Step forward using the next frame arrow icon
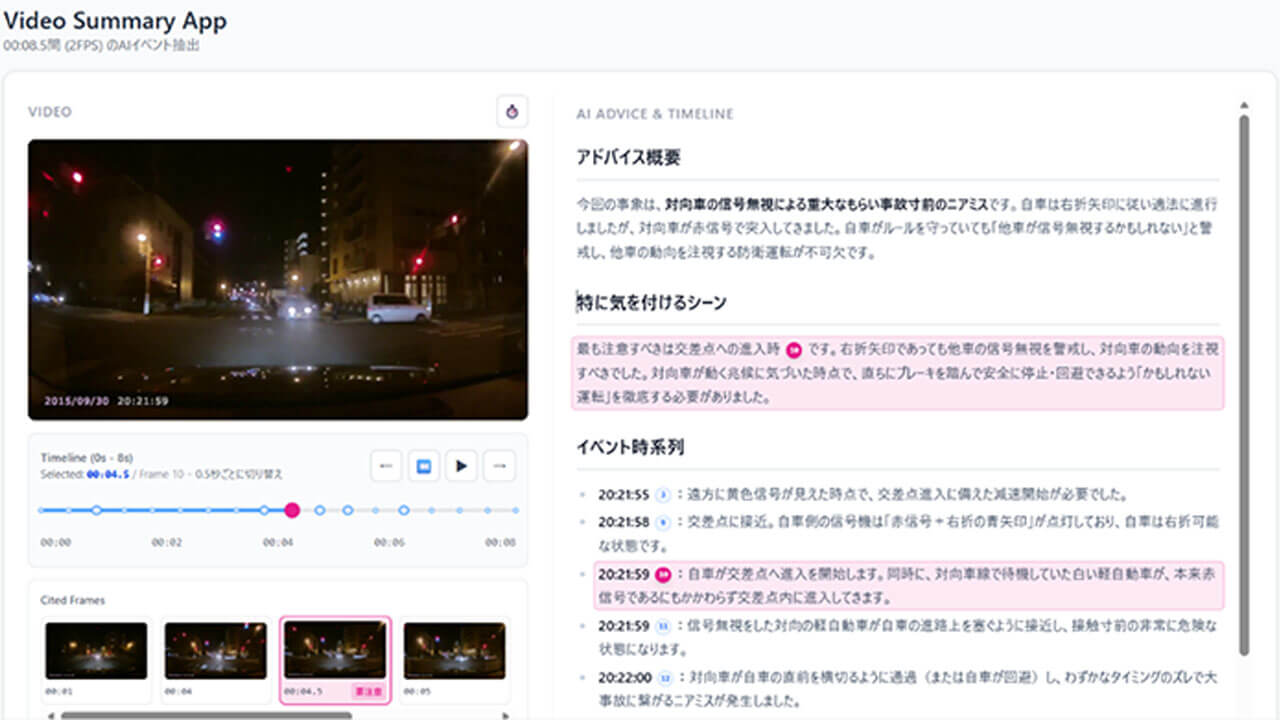1280x720 pixels. pos(499,465)
